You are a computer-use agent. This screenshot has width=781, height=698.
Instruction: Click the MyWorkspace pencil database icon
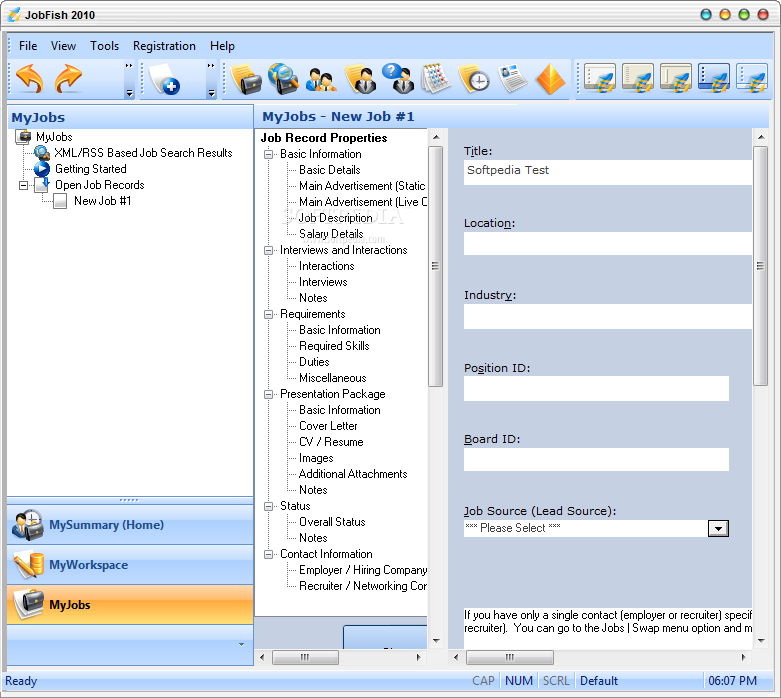point(28,565)
